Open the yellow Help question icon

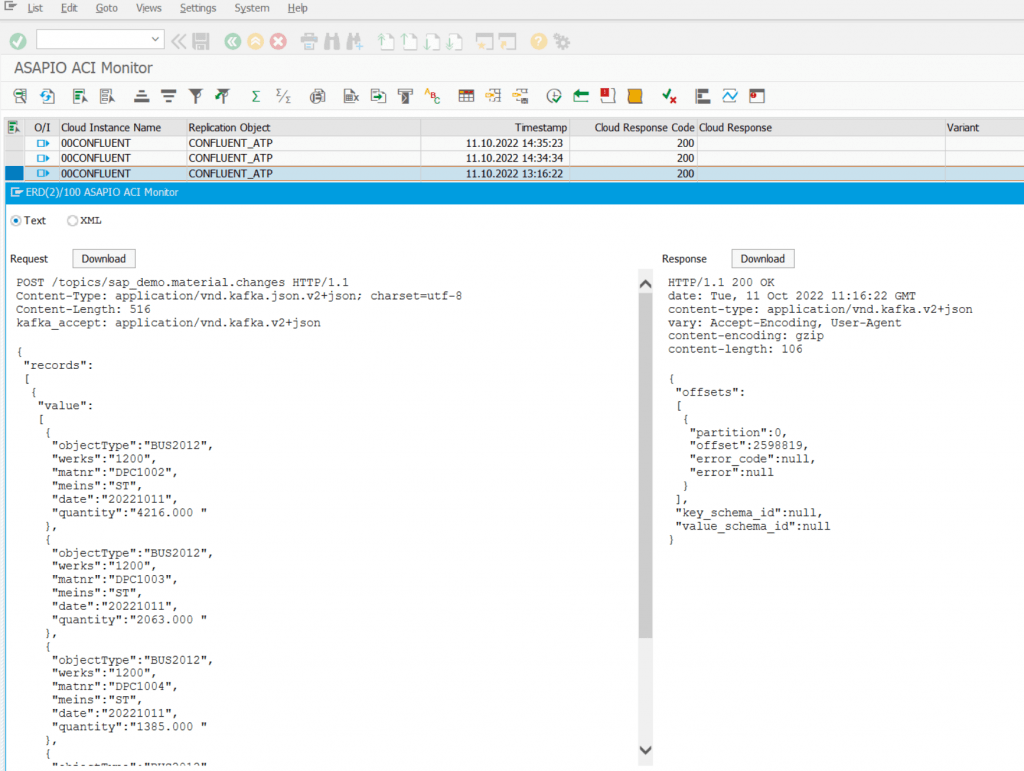coord(539,41)
